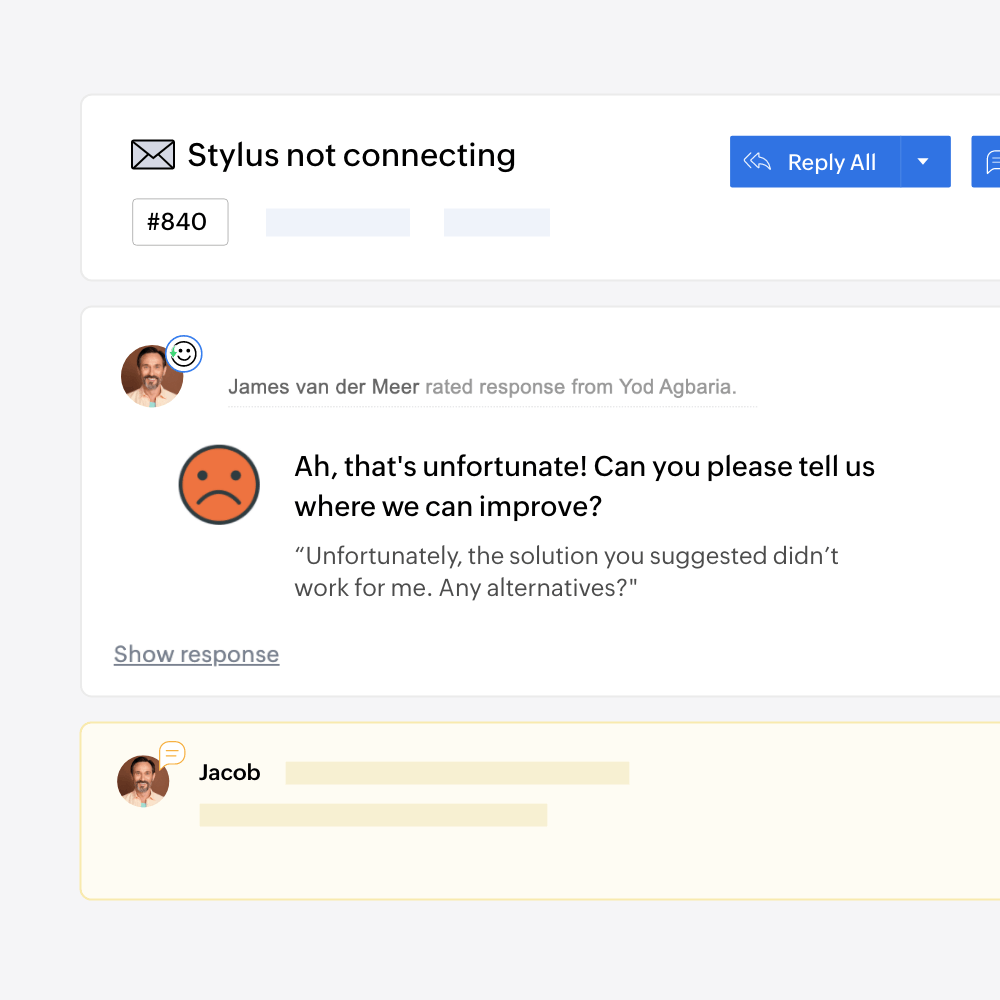This screenshot has height=1000, width=1000.
Task: Click the customer feedback quote text
Action: pos(566,571)
